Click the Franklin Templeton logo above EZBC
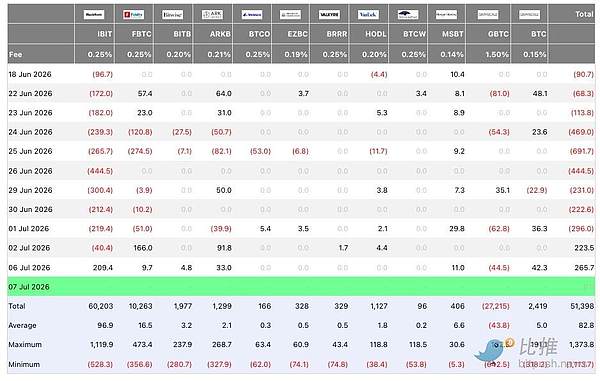600x381 pixels. pyautogui.click(x=290, y=15)
